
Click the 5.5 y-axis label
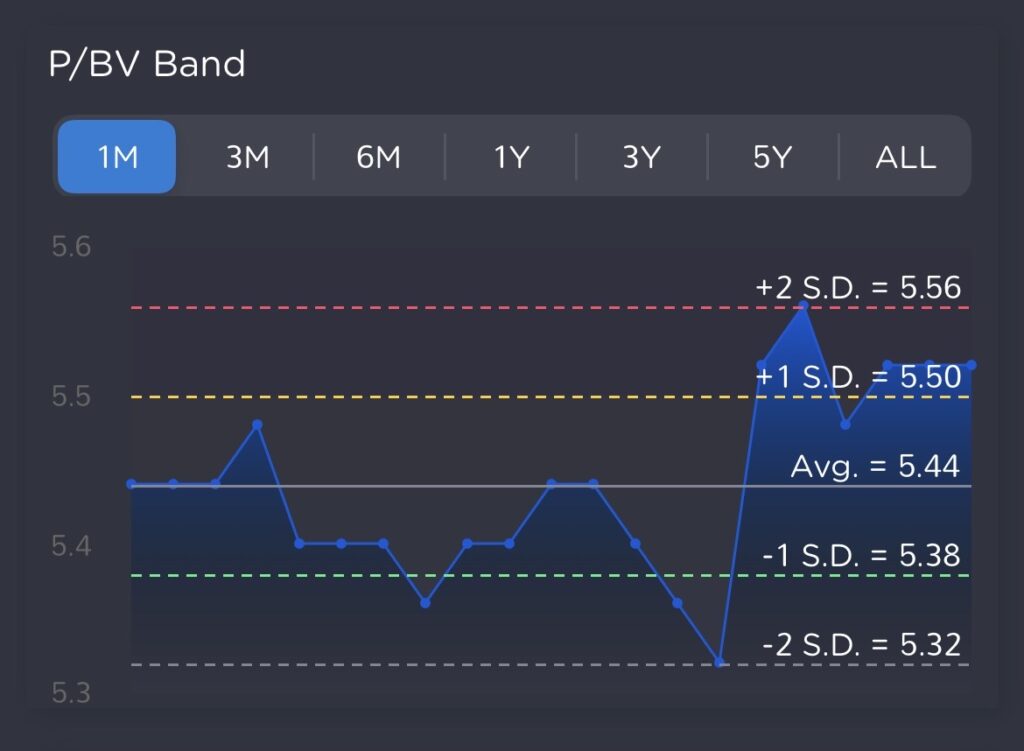point(71,397)
